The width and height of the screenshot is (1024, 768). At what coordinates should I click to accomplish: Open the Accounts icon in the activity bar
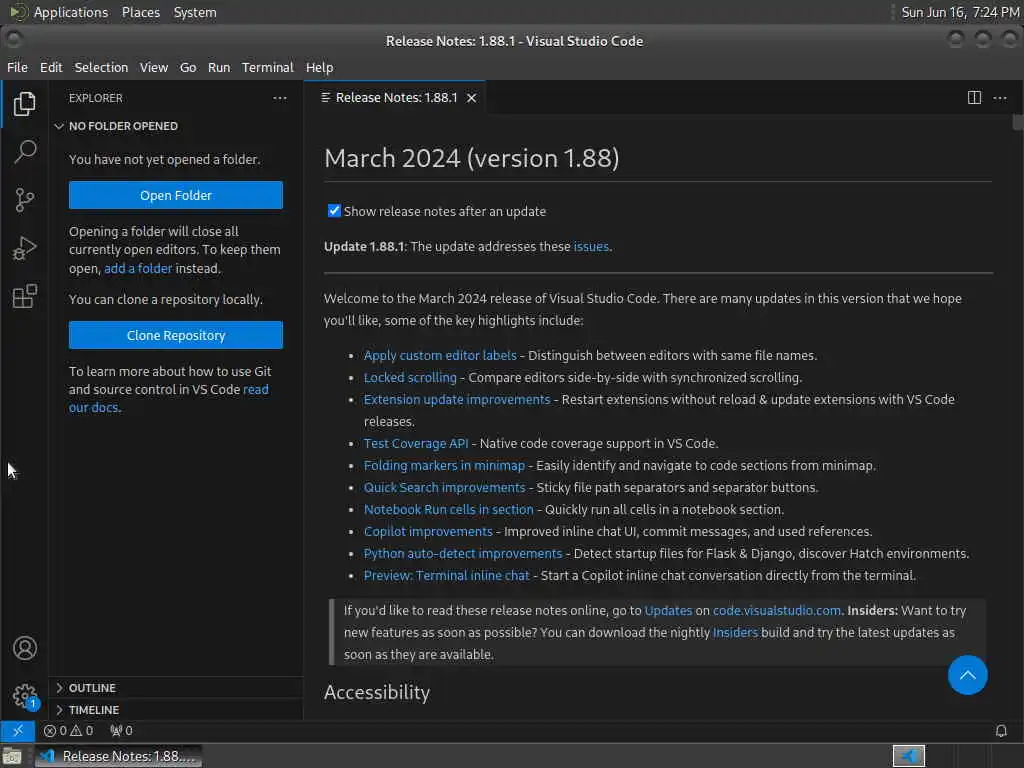click(x=25, y=648)
